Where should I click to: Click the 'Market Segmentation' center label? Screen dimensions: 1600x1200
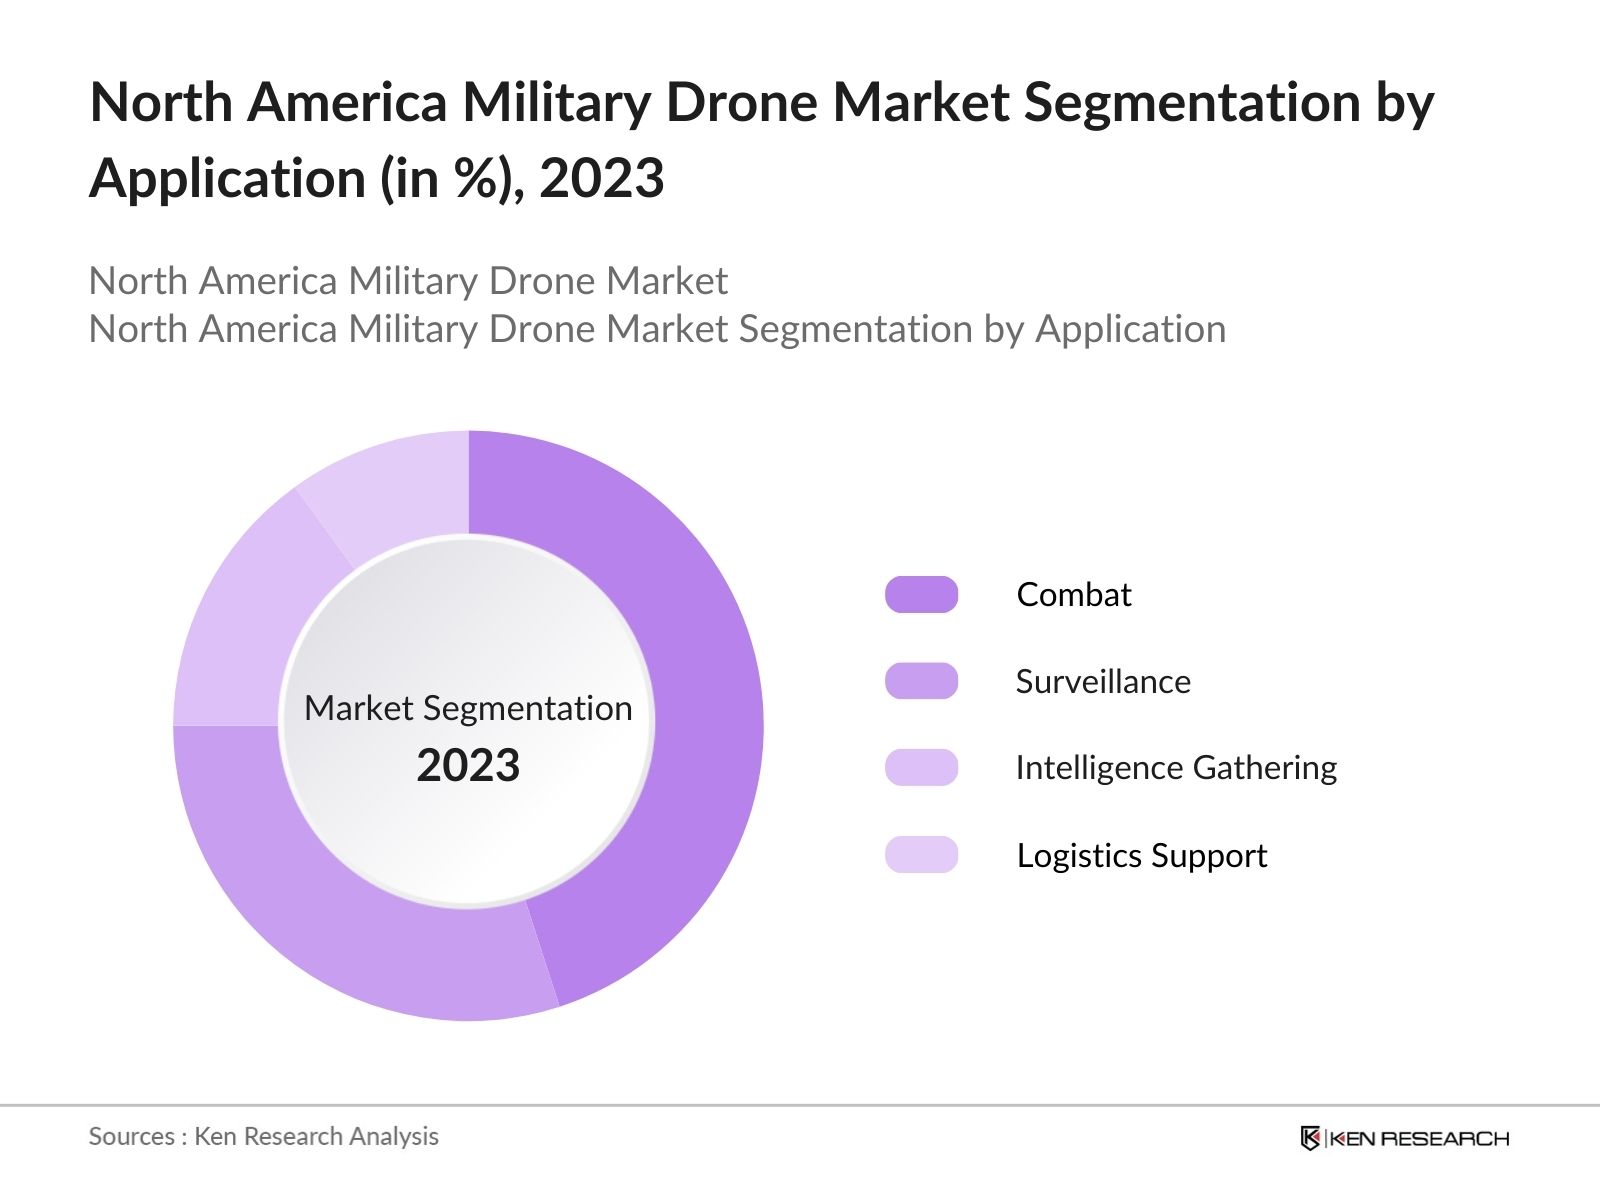pyautogui.click(x=468, y=708)
